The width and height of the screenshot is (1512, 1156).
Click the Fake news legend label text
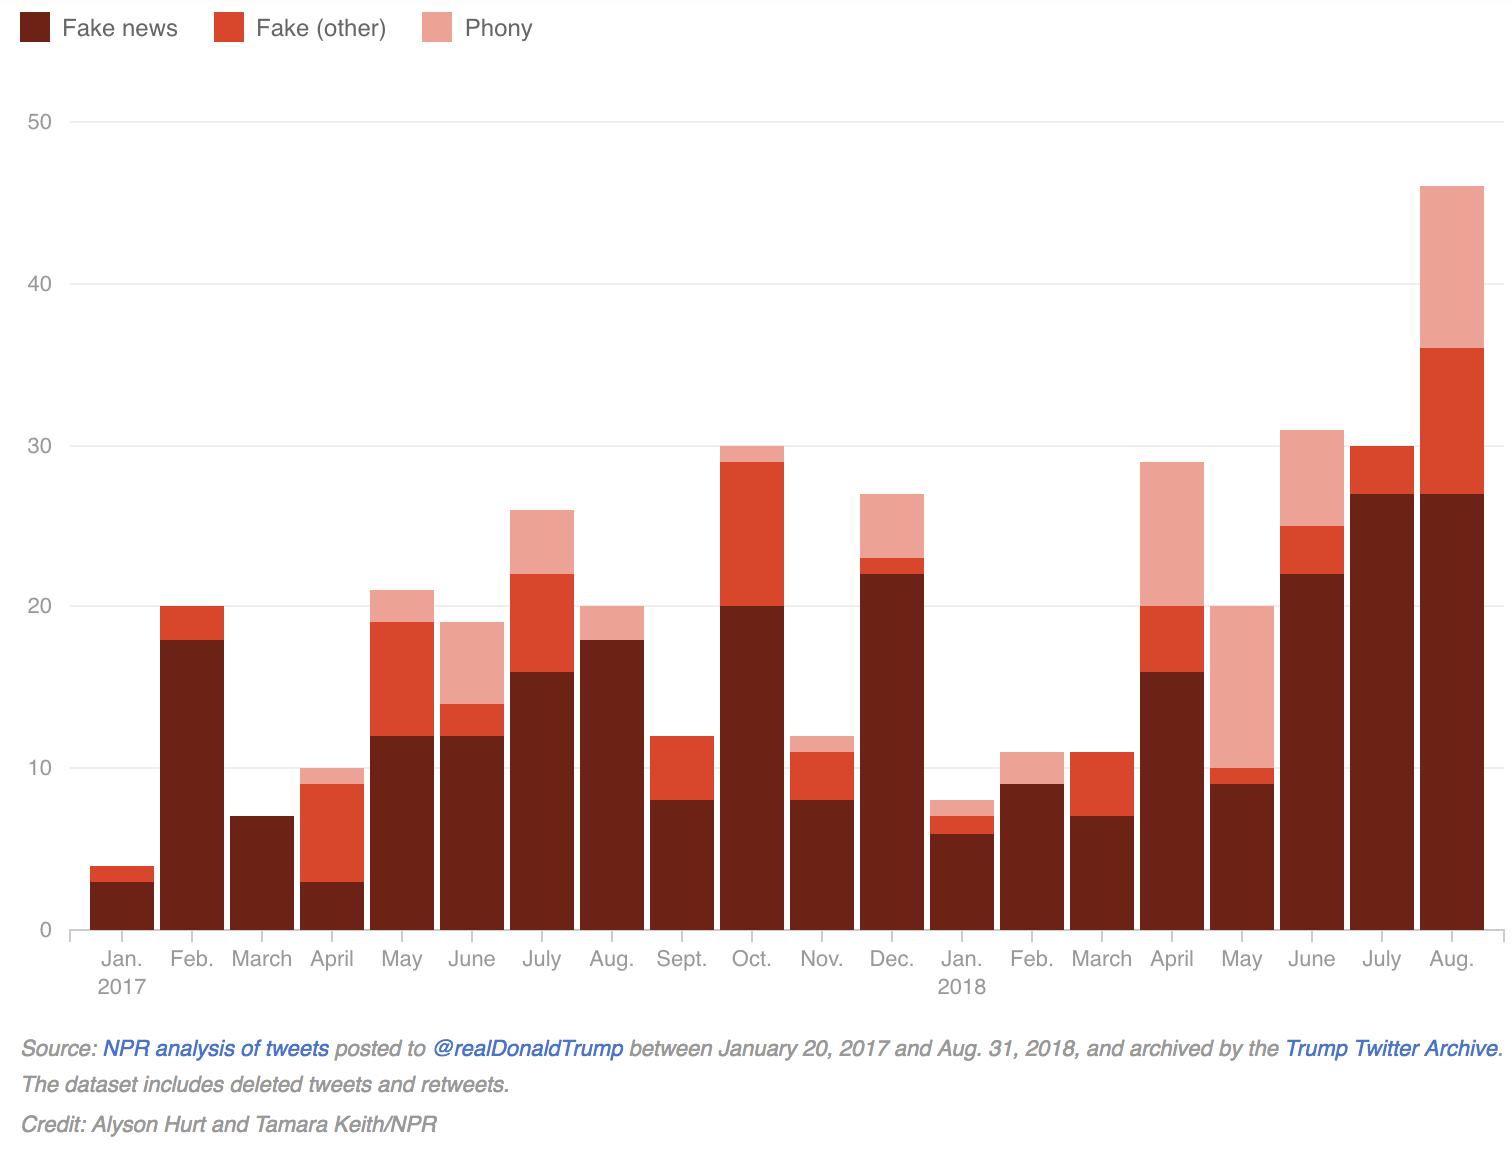[119, 28]
